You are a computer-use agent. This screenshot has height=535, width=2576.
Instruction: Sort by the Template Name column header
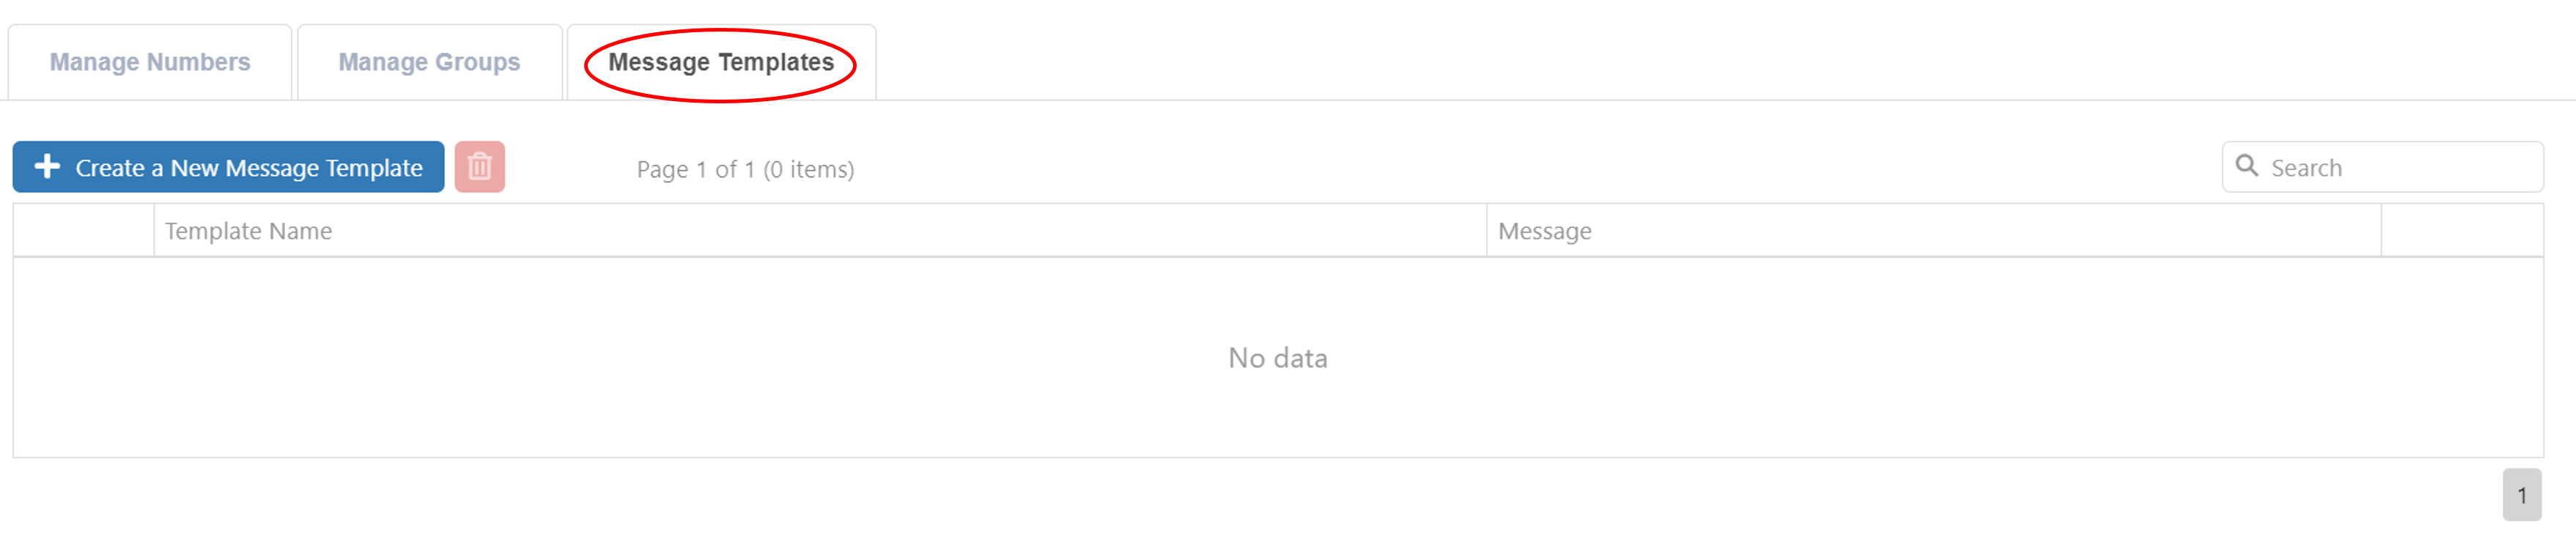pos(248,231)
